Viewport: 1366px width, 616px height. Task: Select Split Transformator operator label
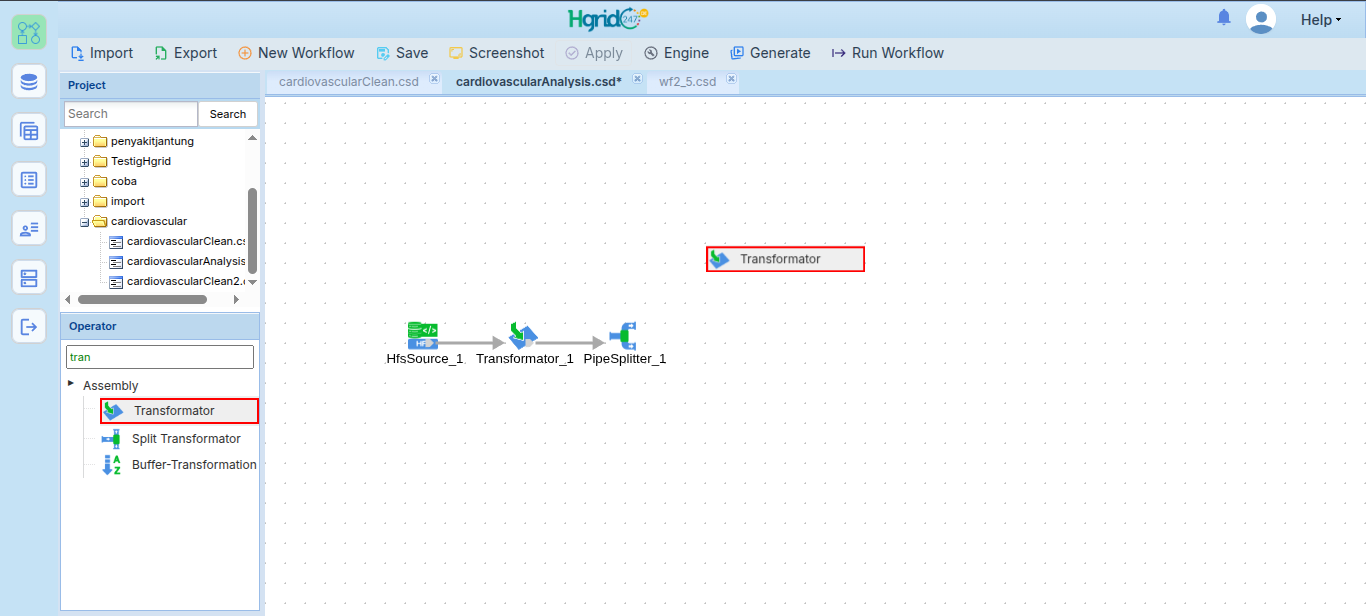(186, 439)
